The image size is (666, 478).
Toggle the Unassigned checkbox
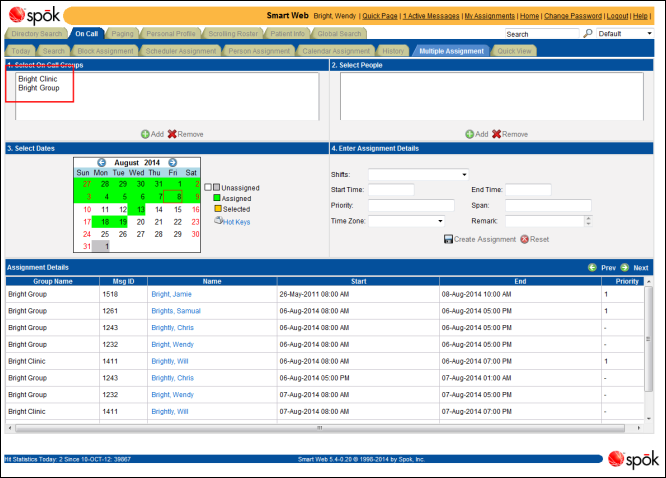(x=208, y=187)
